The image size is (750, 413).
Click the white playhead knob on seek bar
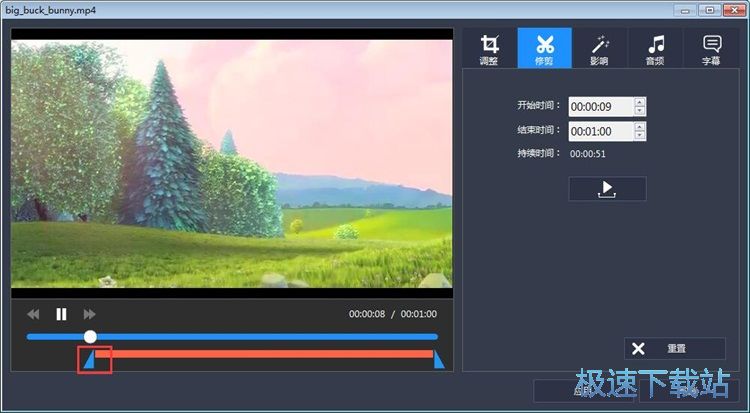(x=90, y=336)
